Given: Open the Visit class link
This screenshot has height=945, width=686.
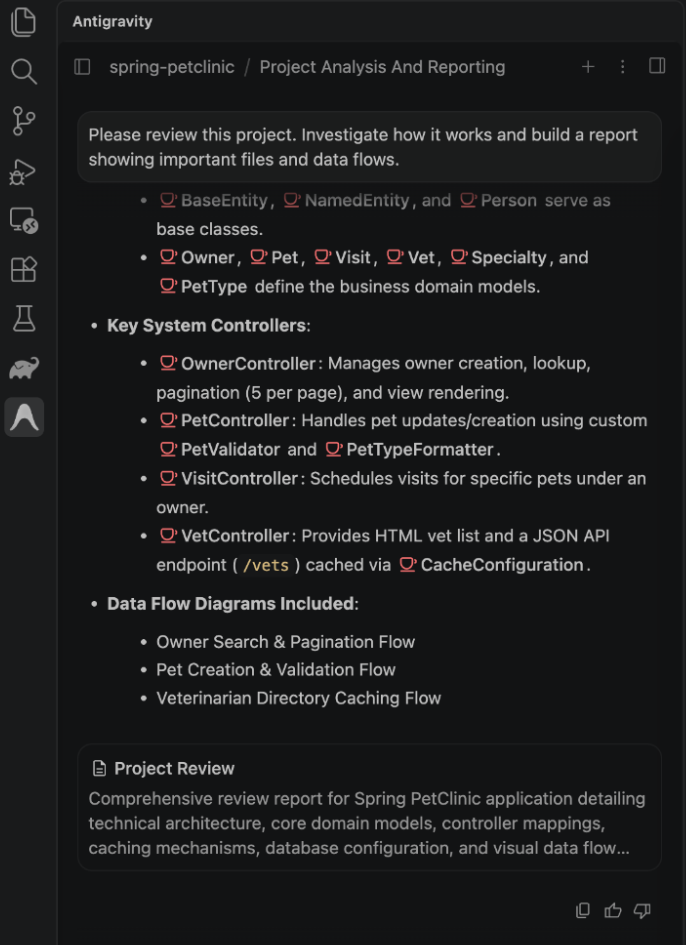Looking at the screenshot, I should click(342, 257).
